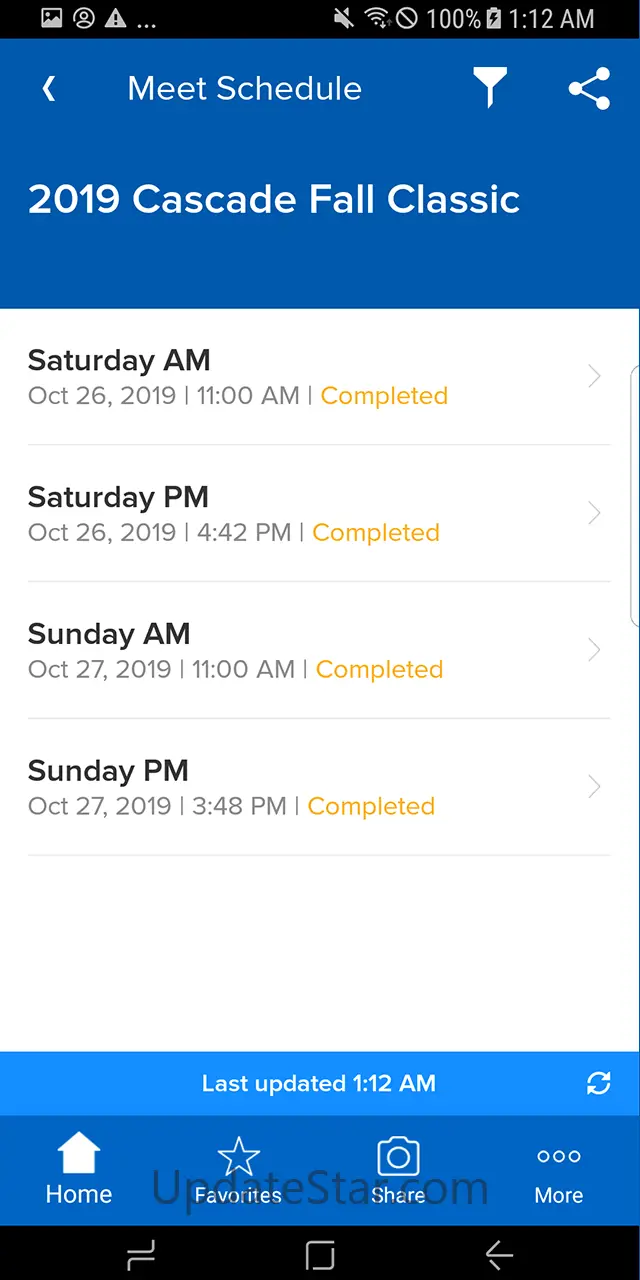
Task: Open Android recent apps button
Action: 140,1254
